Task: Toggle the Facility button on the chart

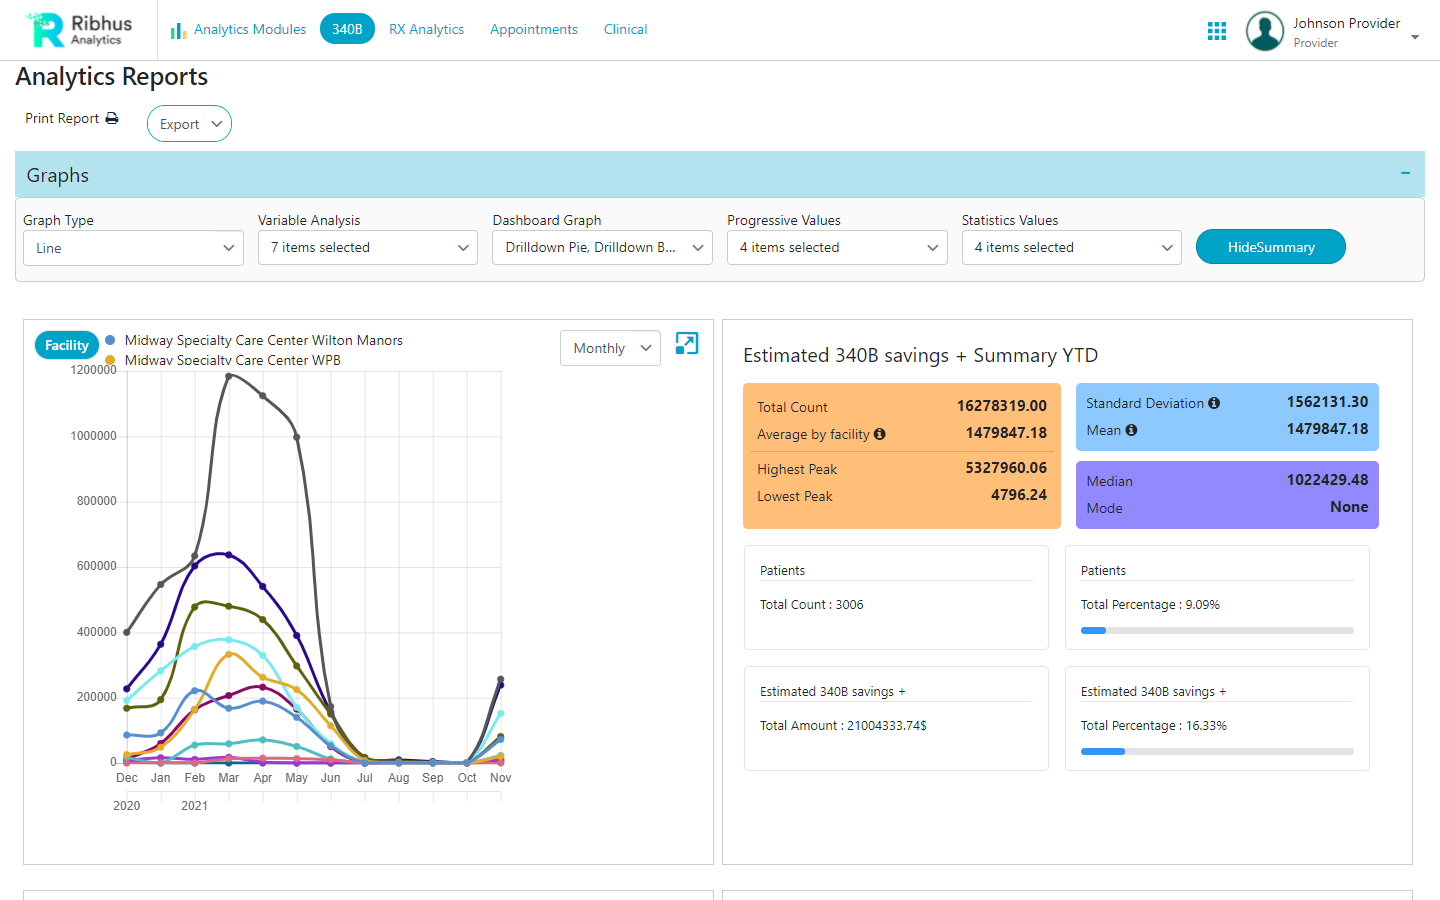Action: [x=66, y=344]
